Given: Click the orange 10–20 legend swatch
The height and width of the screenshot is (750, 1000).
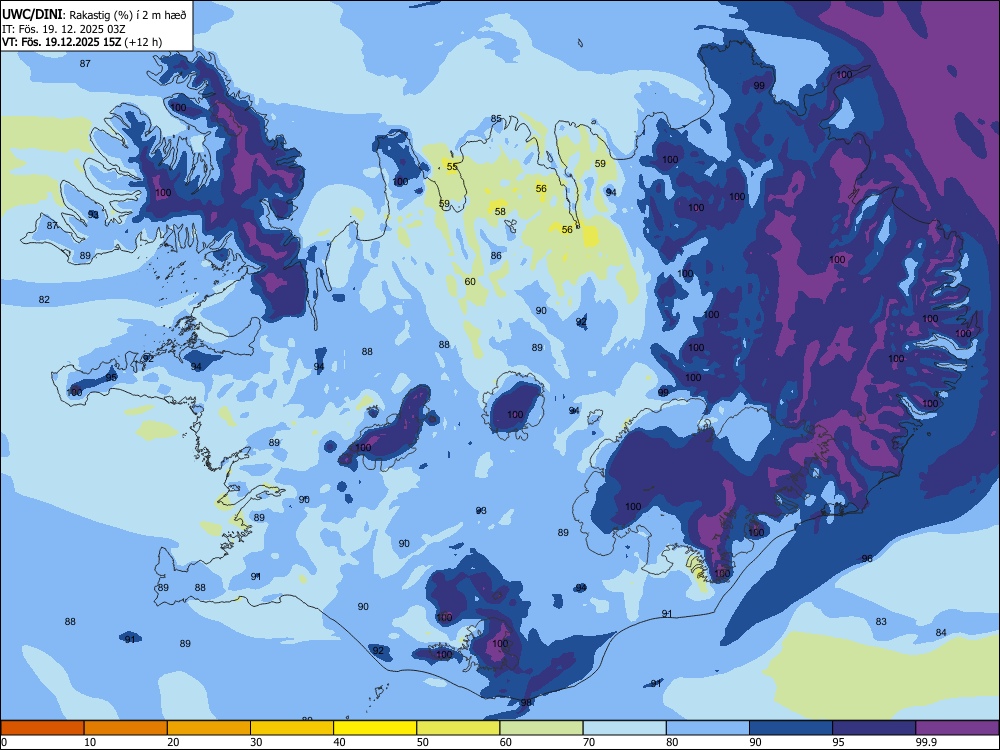Looking at the screenshot, I should [126, 728].
